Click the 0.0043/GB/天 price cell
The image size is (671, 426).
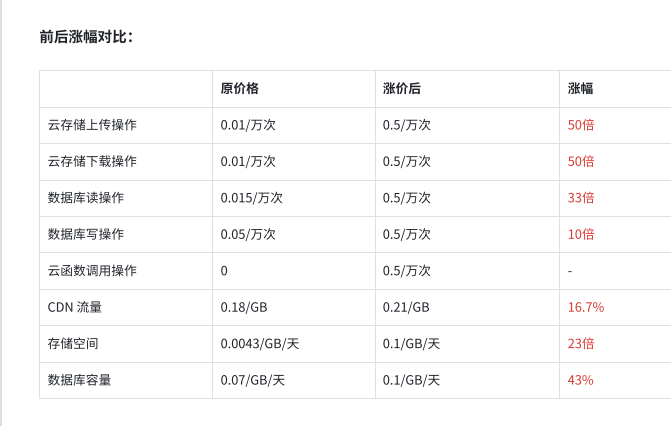[x=260, y=343]
